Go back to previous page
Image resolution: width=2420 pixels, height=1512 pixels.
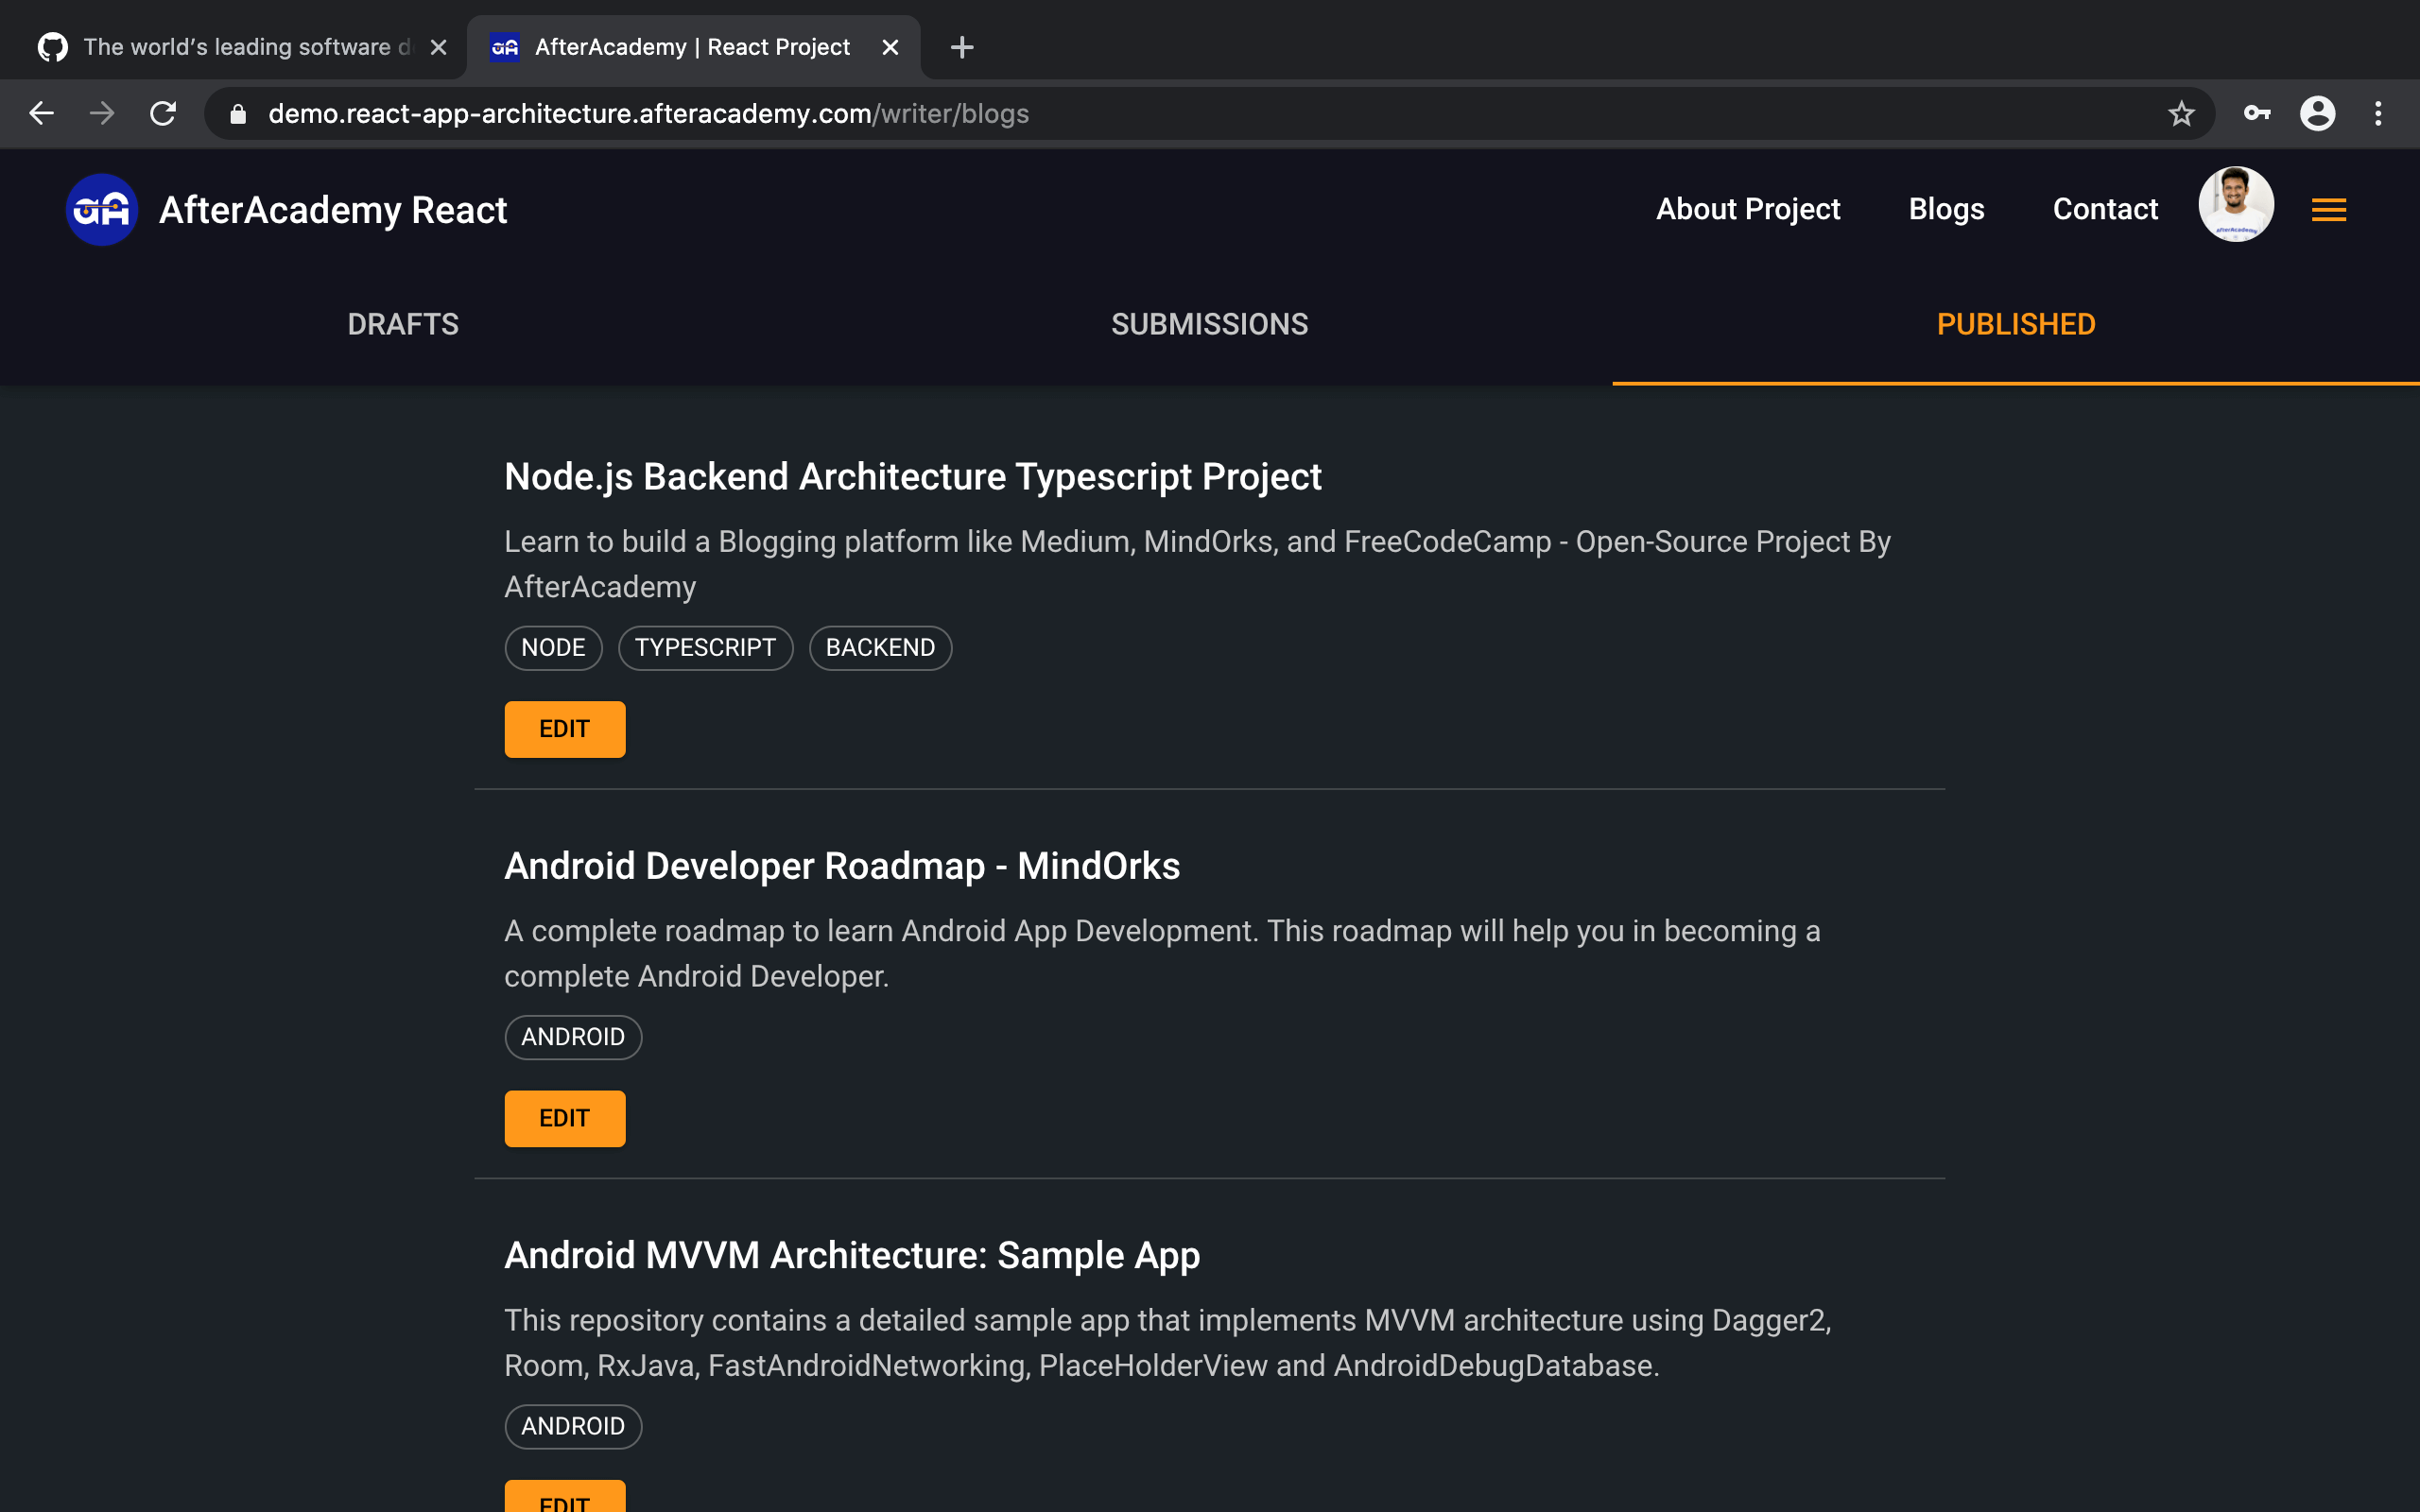click(x=41, y=114)
